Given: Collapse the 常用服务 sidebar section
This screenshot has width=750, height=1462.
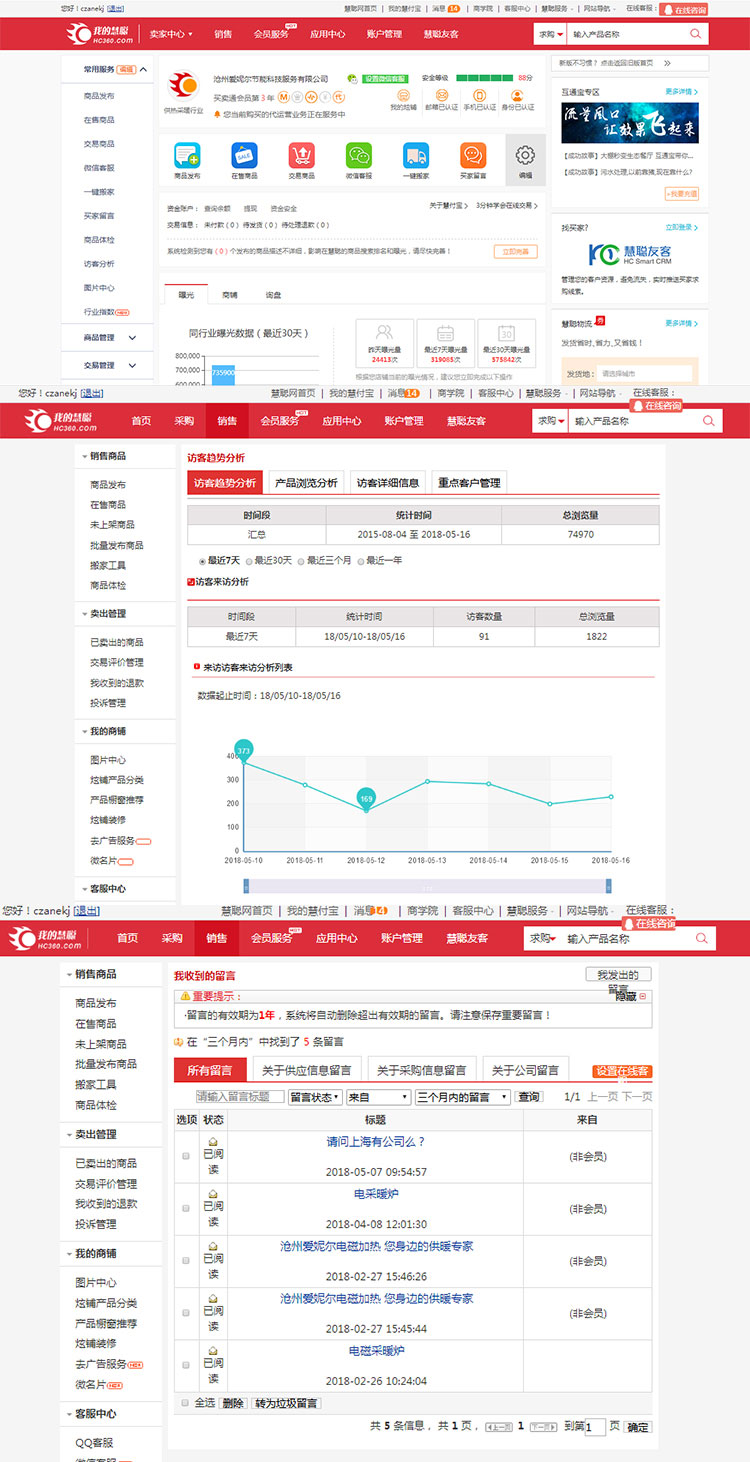Looking at the screenshot, I should click(x=144, y=70).
